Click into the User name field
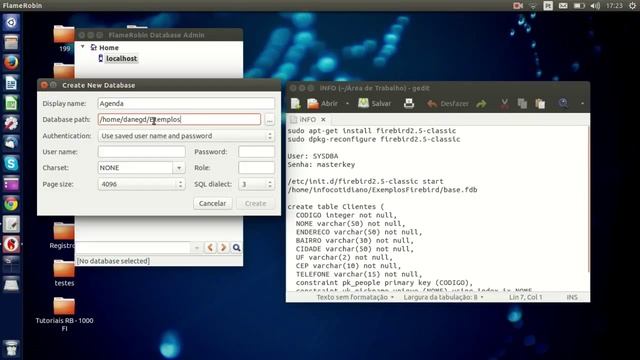Viewport: 640px width, 360px height. [141, 152]
